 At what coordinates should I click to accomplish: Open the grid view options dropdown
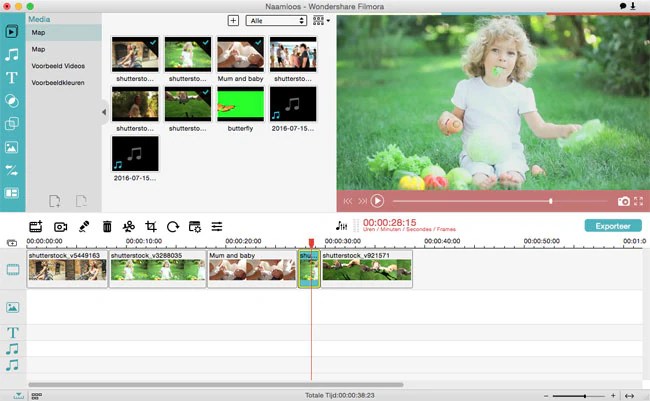pos(321,20)
